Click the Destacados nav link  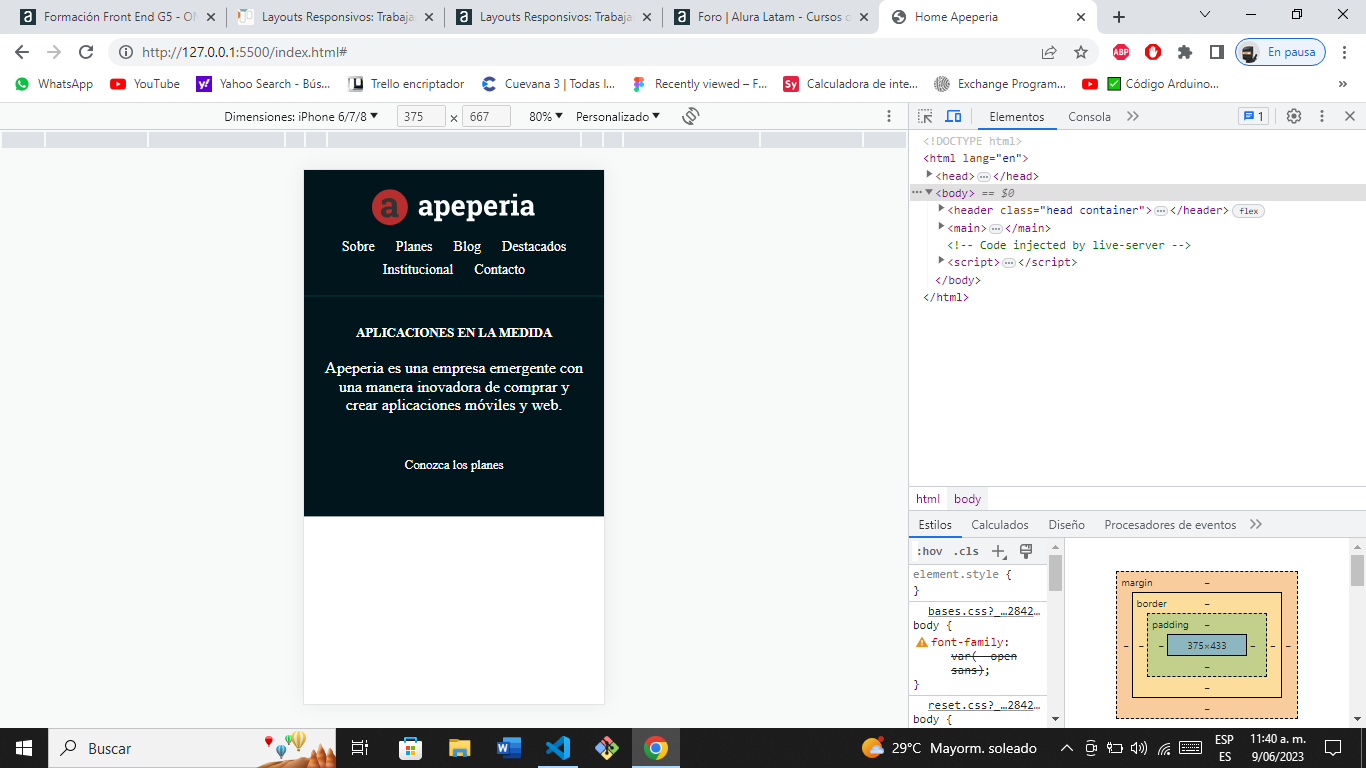click(534, 246)
